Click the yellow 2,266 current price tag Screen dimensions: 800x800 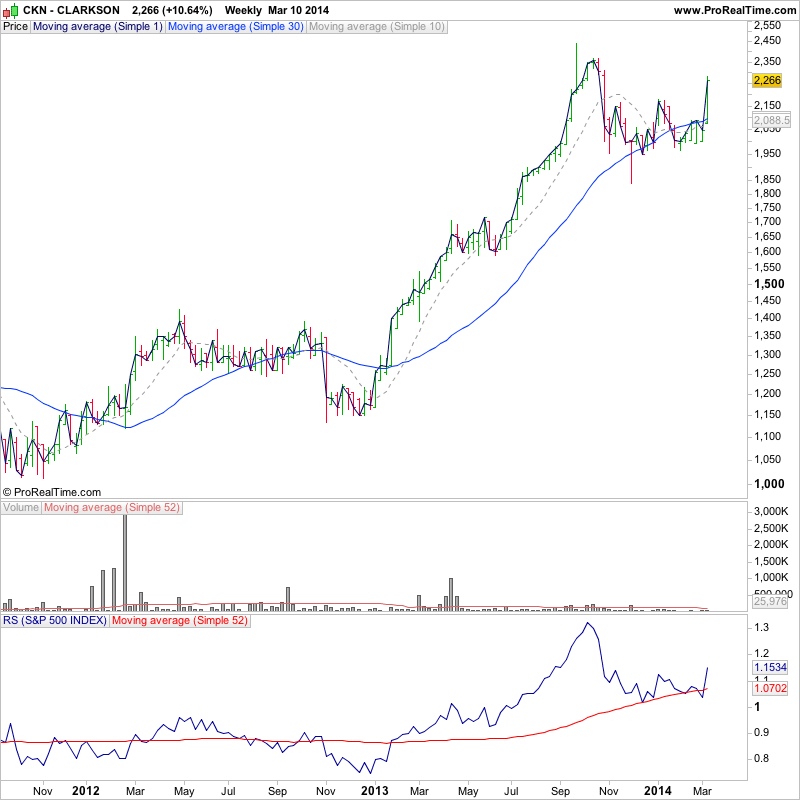point(767,80)
